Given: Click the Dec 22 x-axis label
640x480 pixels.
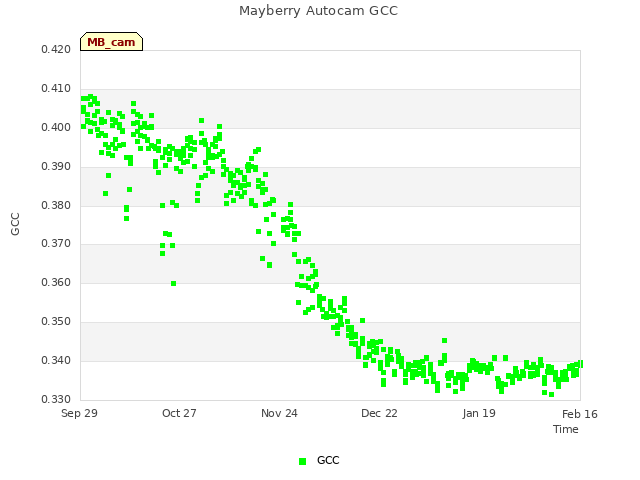Looking at the screenshot, I should [x=379, y=413].
